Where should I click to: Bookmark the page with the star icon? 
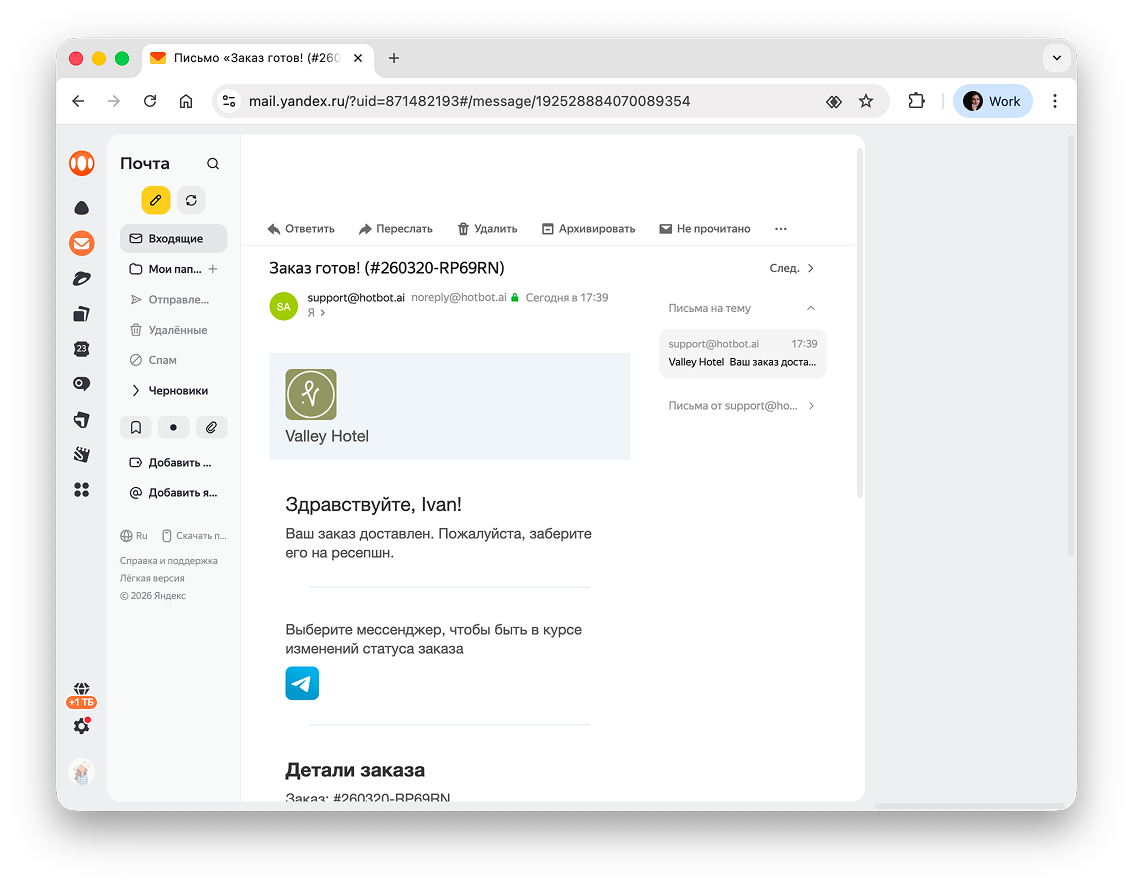point(866,101)
